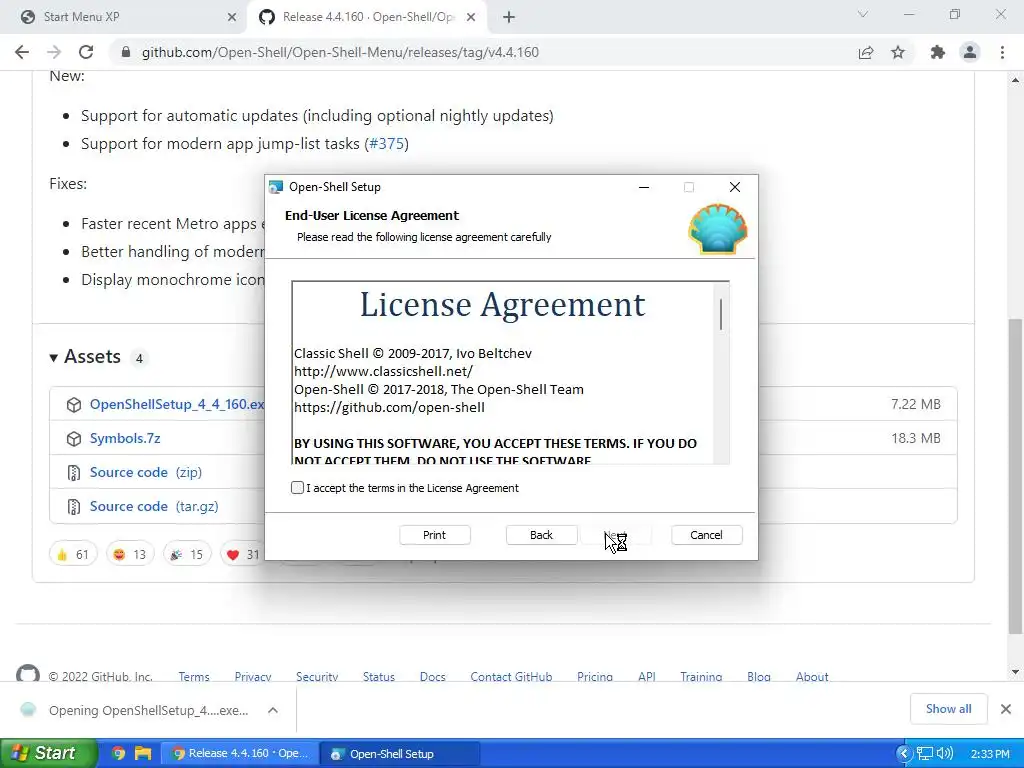This screenshot has height=768, width=1024.
Task: Download Source code tar.gz
Action: tap(154, 506)
